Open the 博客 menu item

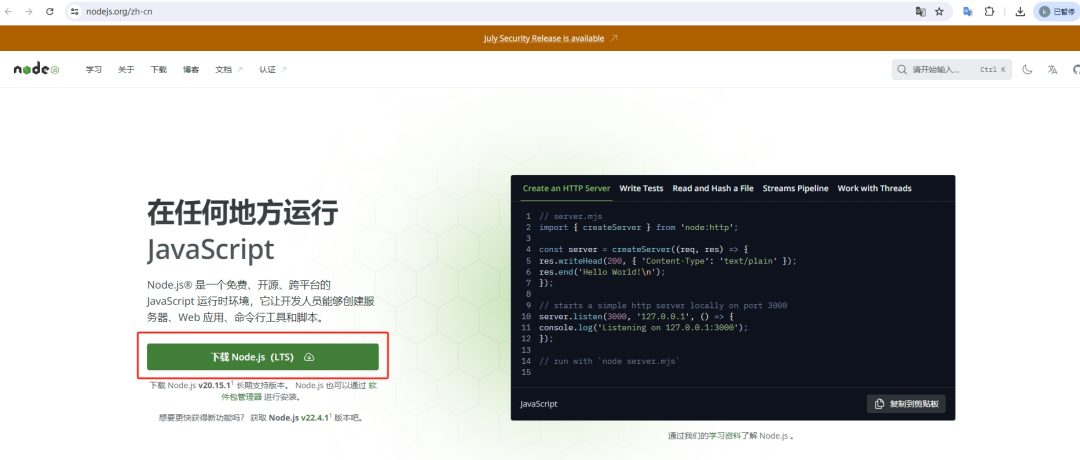(191, 70)
